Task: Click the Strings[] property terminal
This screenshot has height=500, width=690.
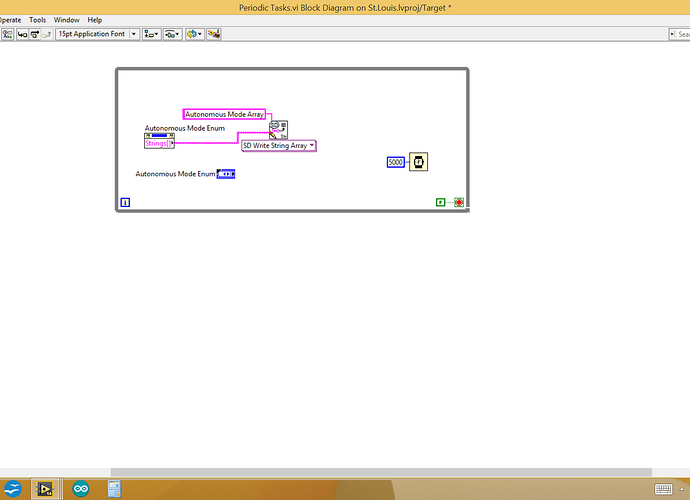Action: point(159,143)
